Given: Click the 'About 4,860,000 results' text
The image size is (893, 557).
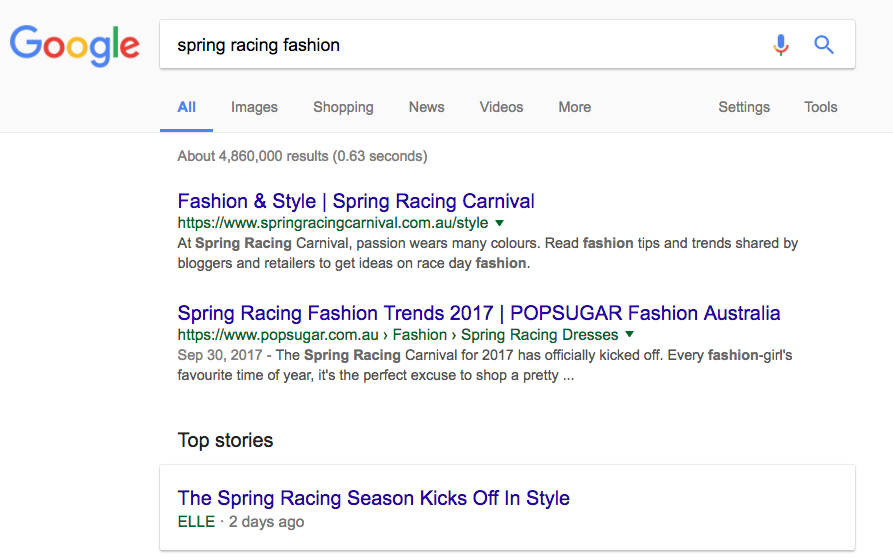Looking at the screenshot, I should 302,156.
